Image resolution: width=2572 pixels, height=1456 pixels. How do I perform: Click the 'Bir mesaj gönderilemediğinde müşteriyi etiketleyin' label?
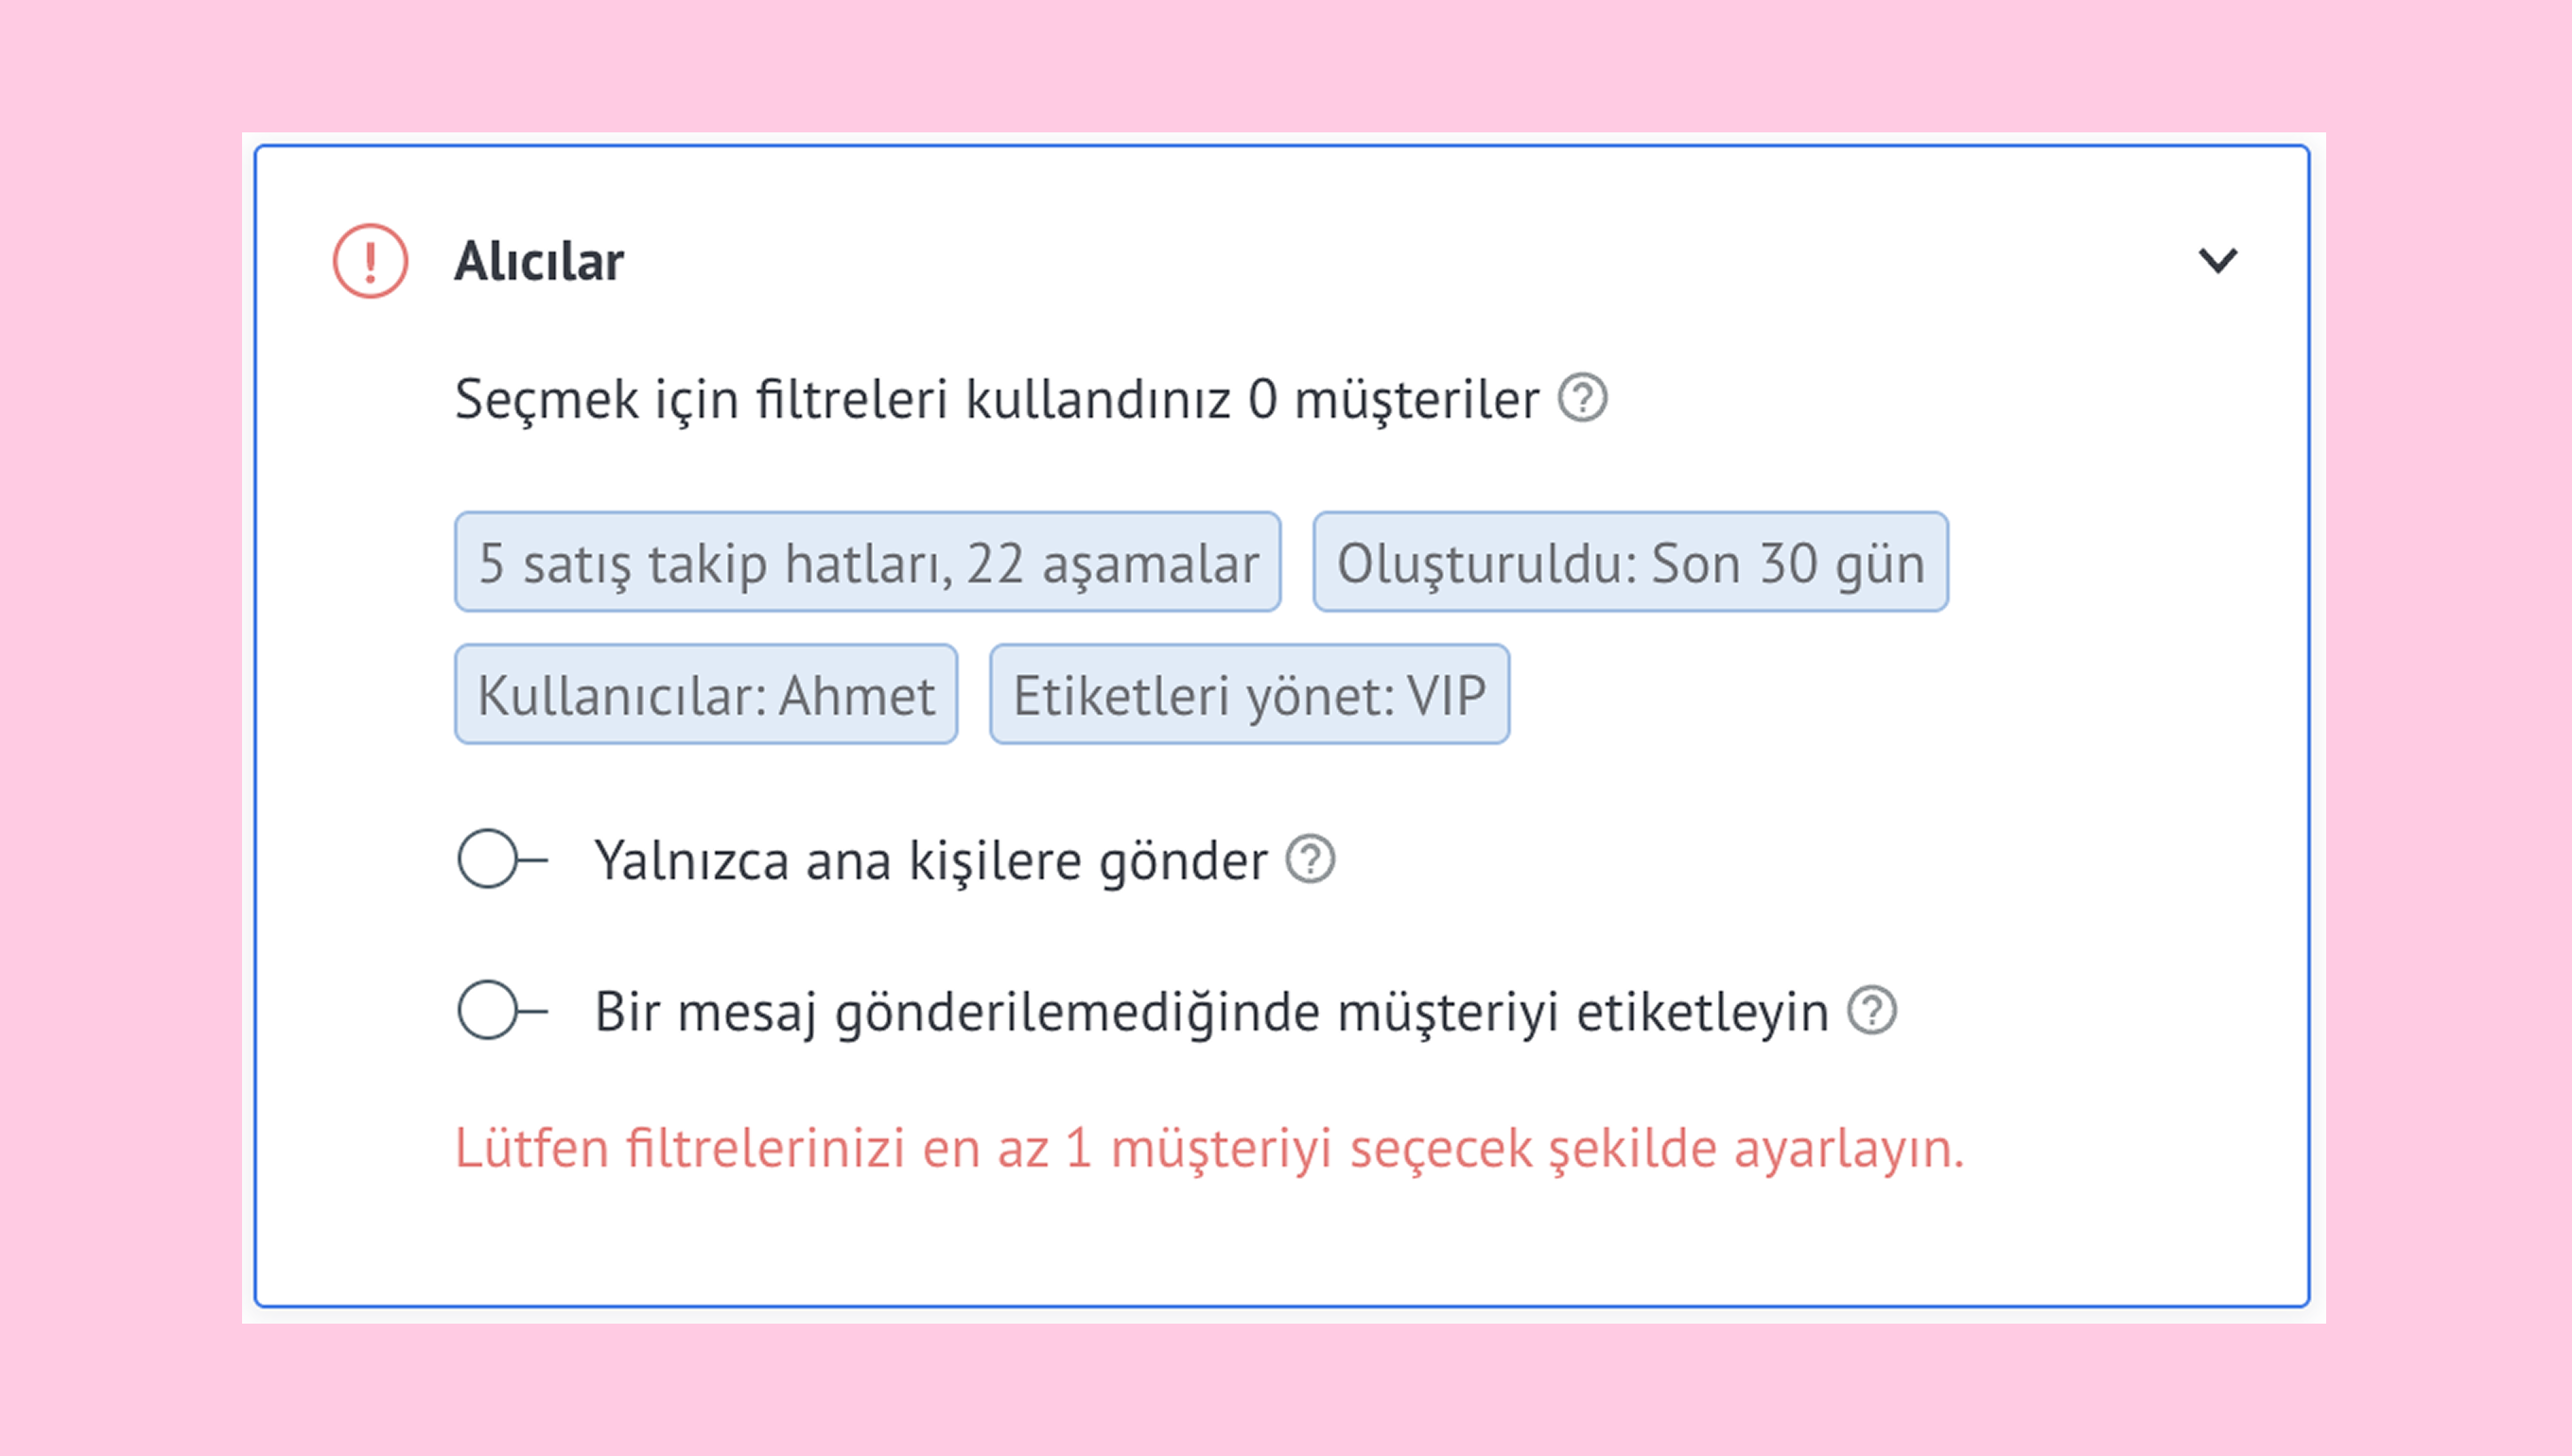pyautogui.click(x=1212, y=1011)
